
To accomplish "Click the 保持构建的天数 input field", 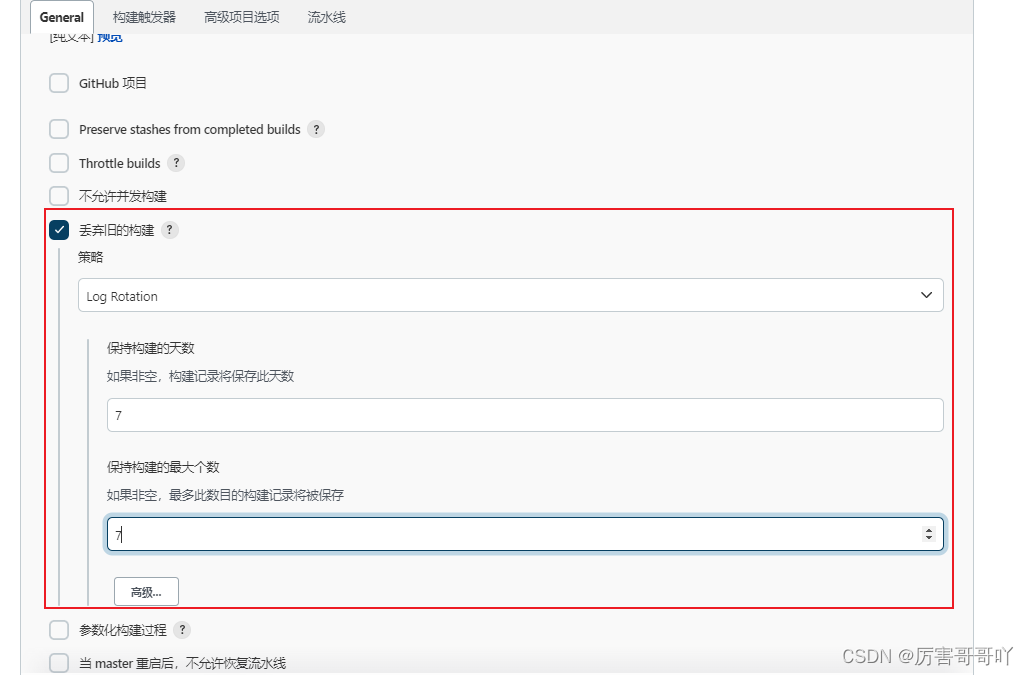I will point(524,415).
